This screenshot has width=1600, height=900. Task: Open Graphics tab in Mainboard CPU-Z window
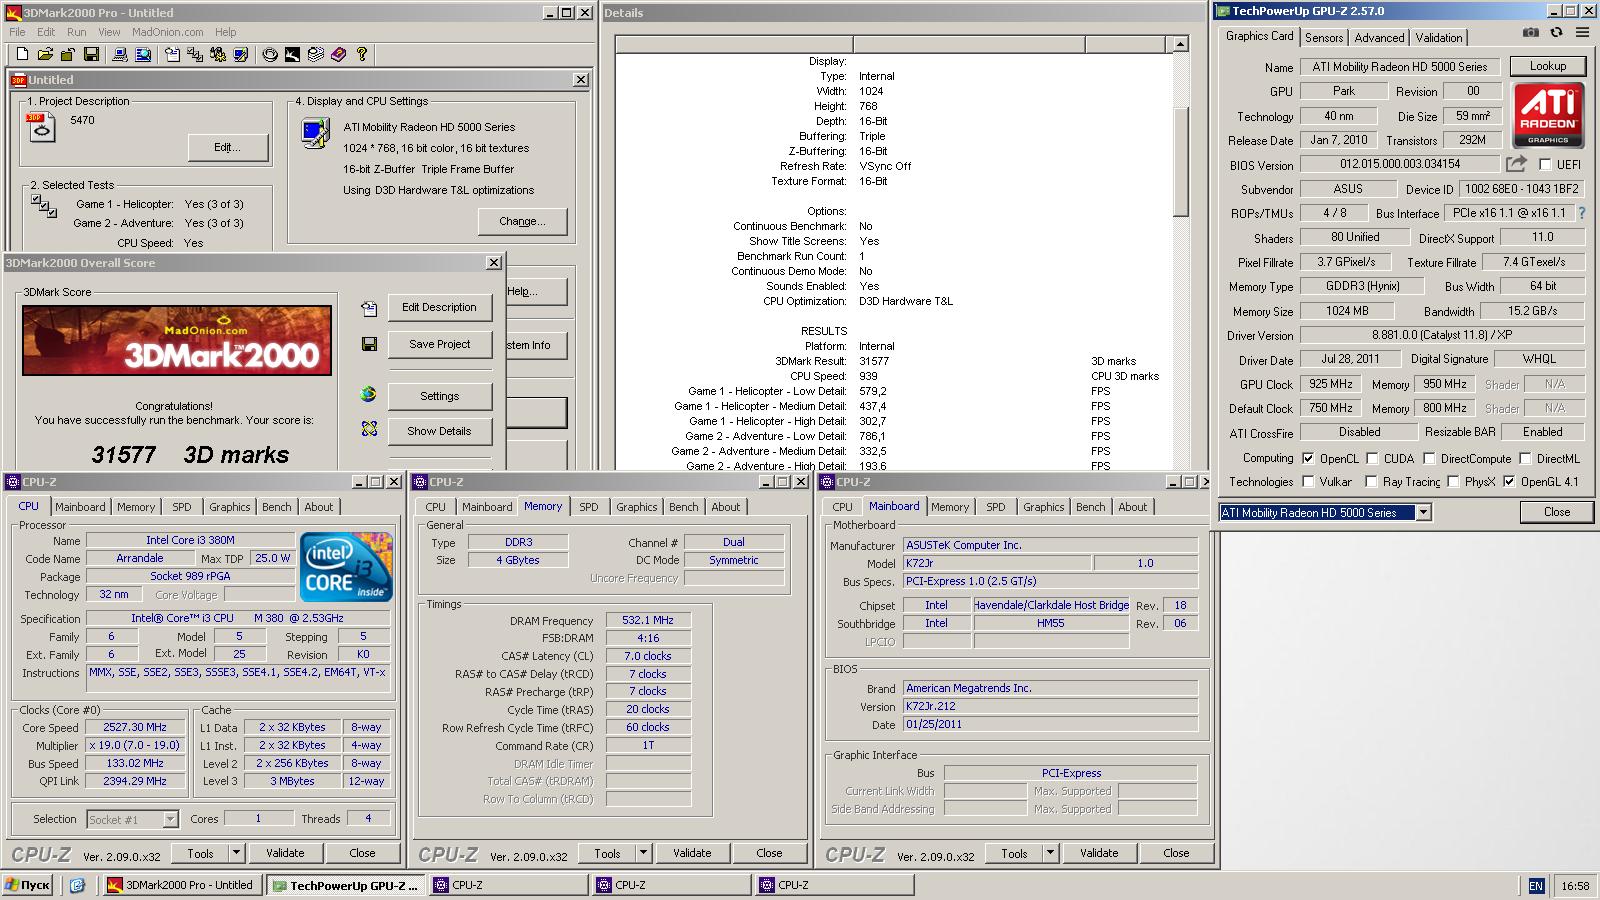[x=1044, y=507]
